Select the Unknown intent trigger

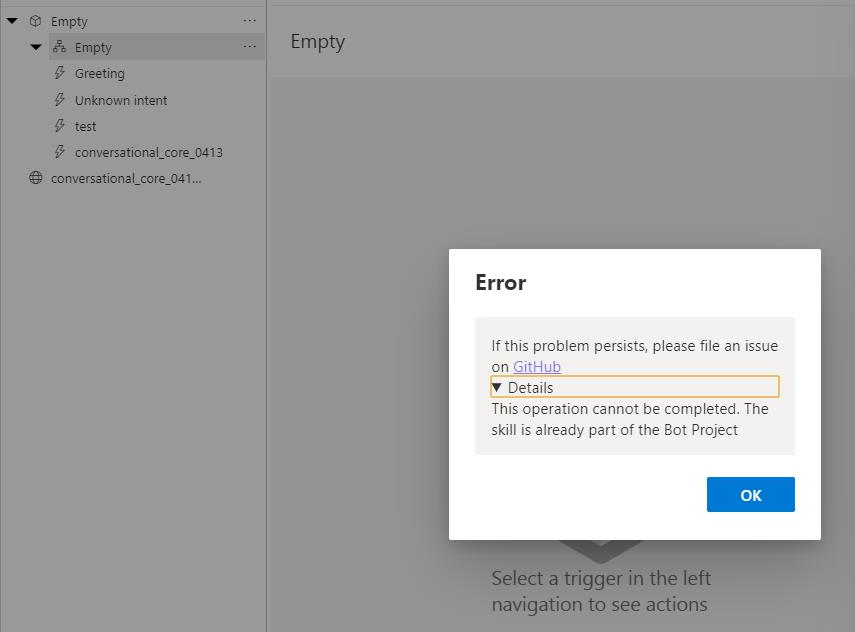[121, 100]
